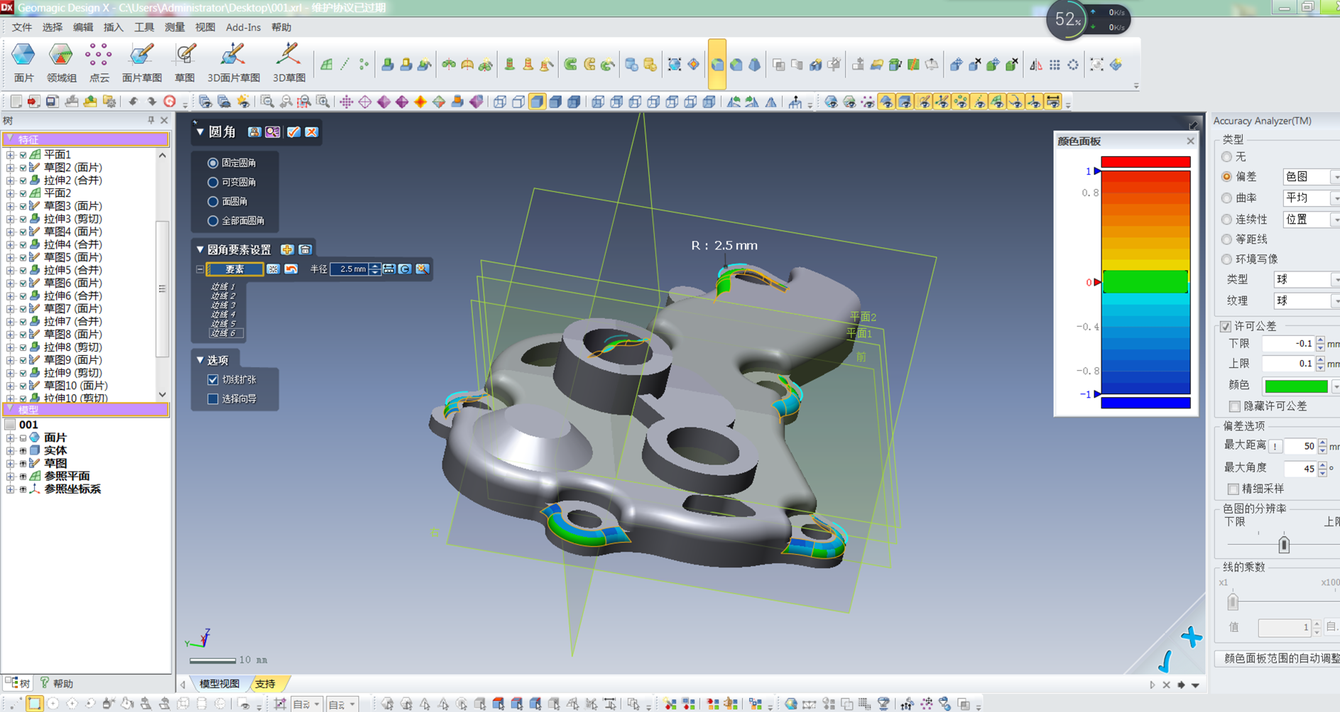Toggle the 许可公差 checkbox
The image size is (1340, 712).
pos(1226,326)
